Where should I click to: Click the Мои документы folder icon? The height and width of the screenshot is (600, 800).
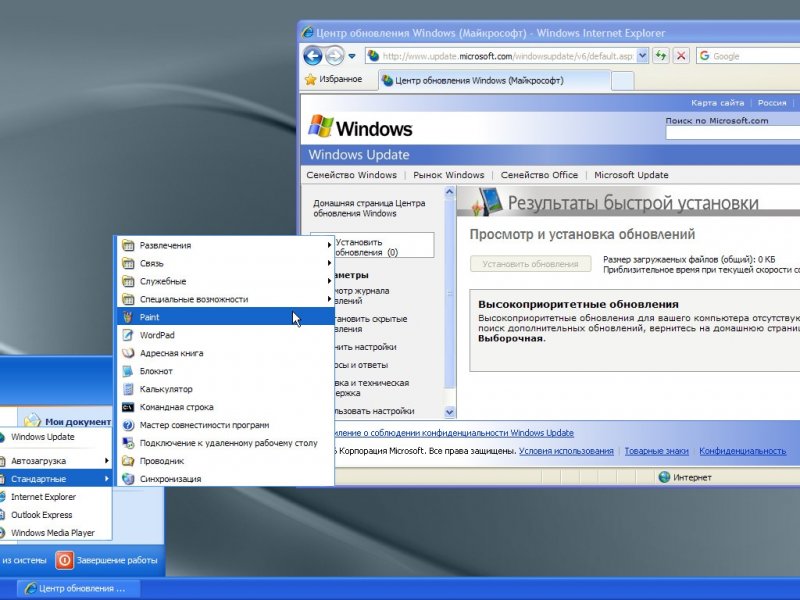coord(33,420)
